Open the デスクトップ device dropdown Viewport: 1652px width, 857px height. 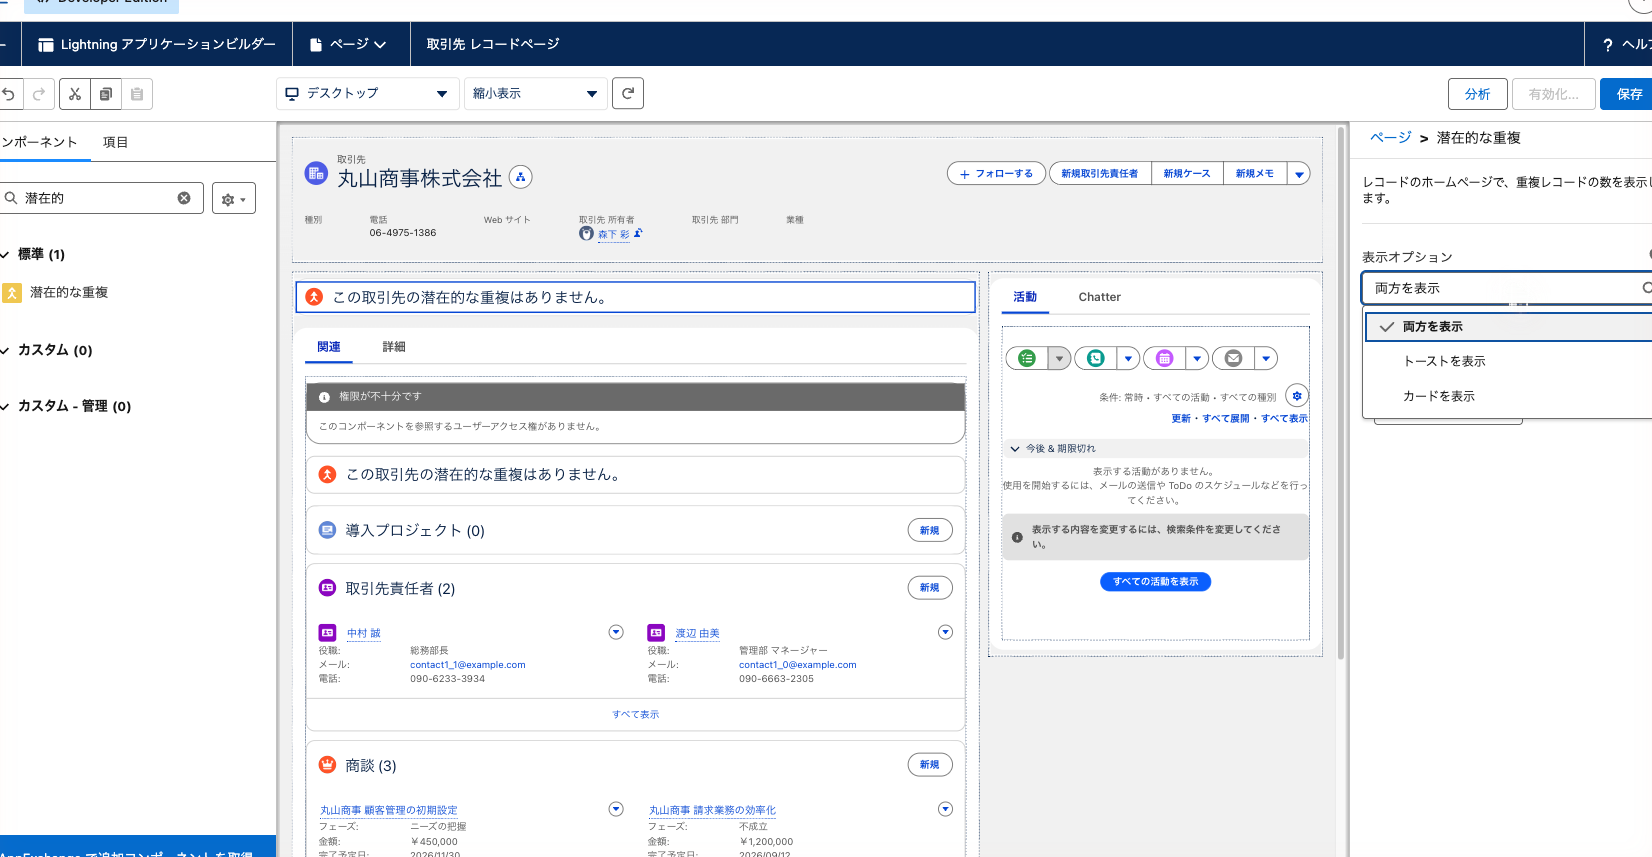367,93
